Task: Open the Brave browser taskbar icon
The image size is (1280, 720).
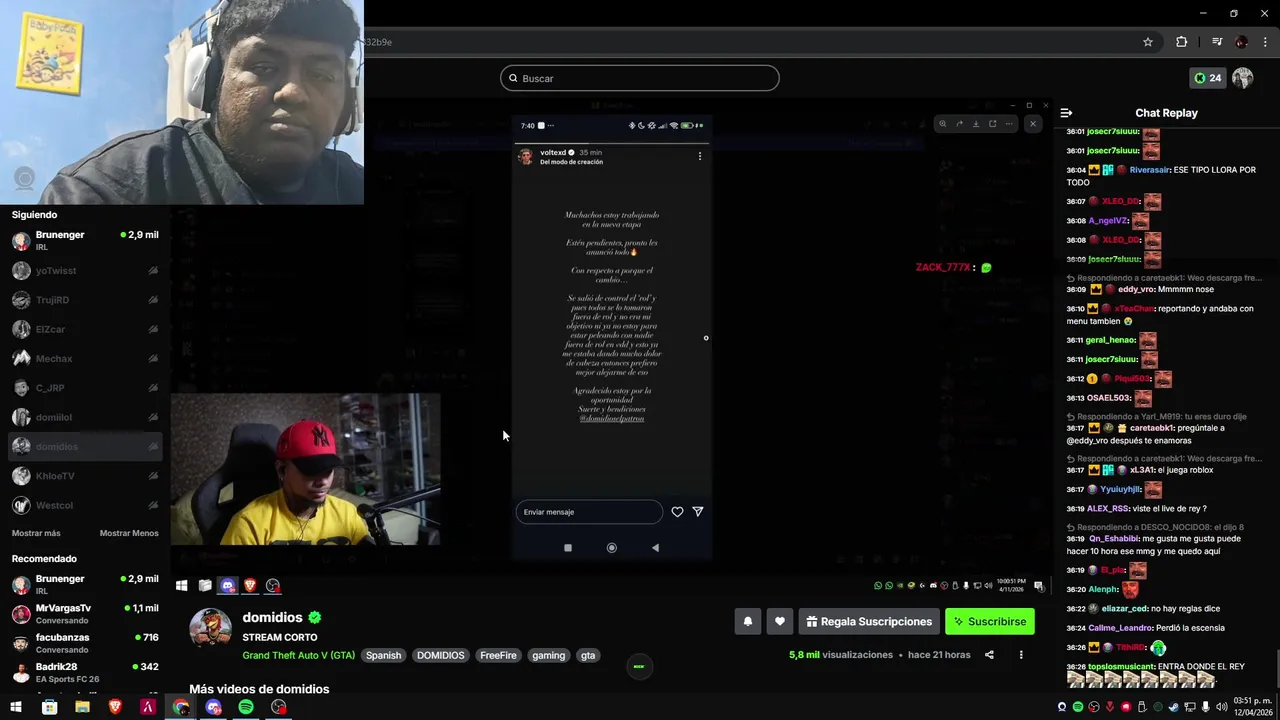Action: pyautogui.click(x=115, y=707)
